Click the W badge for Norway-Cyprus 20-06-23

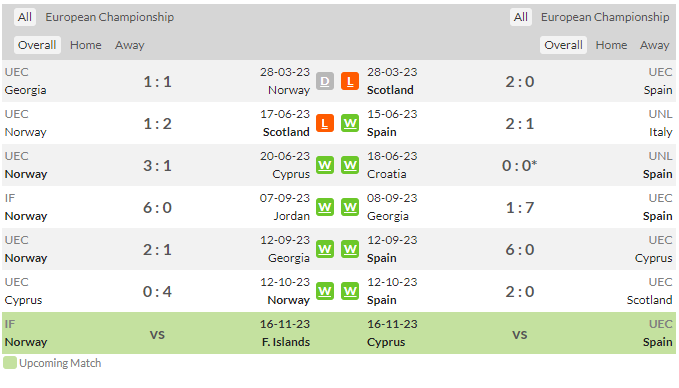325,165
